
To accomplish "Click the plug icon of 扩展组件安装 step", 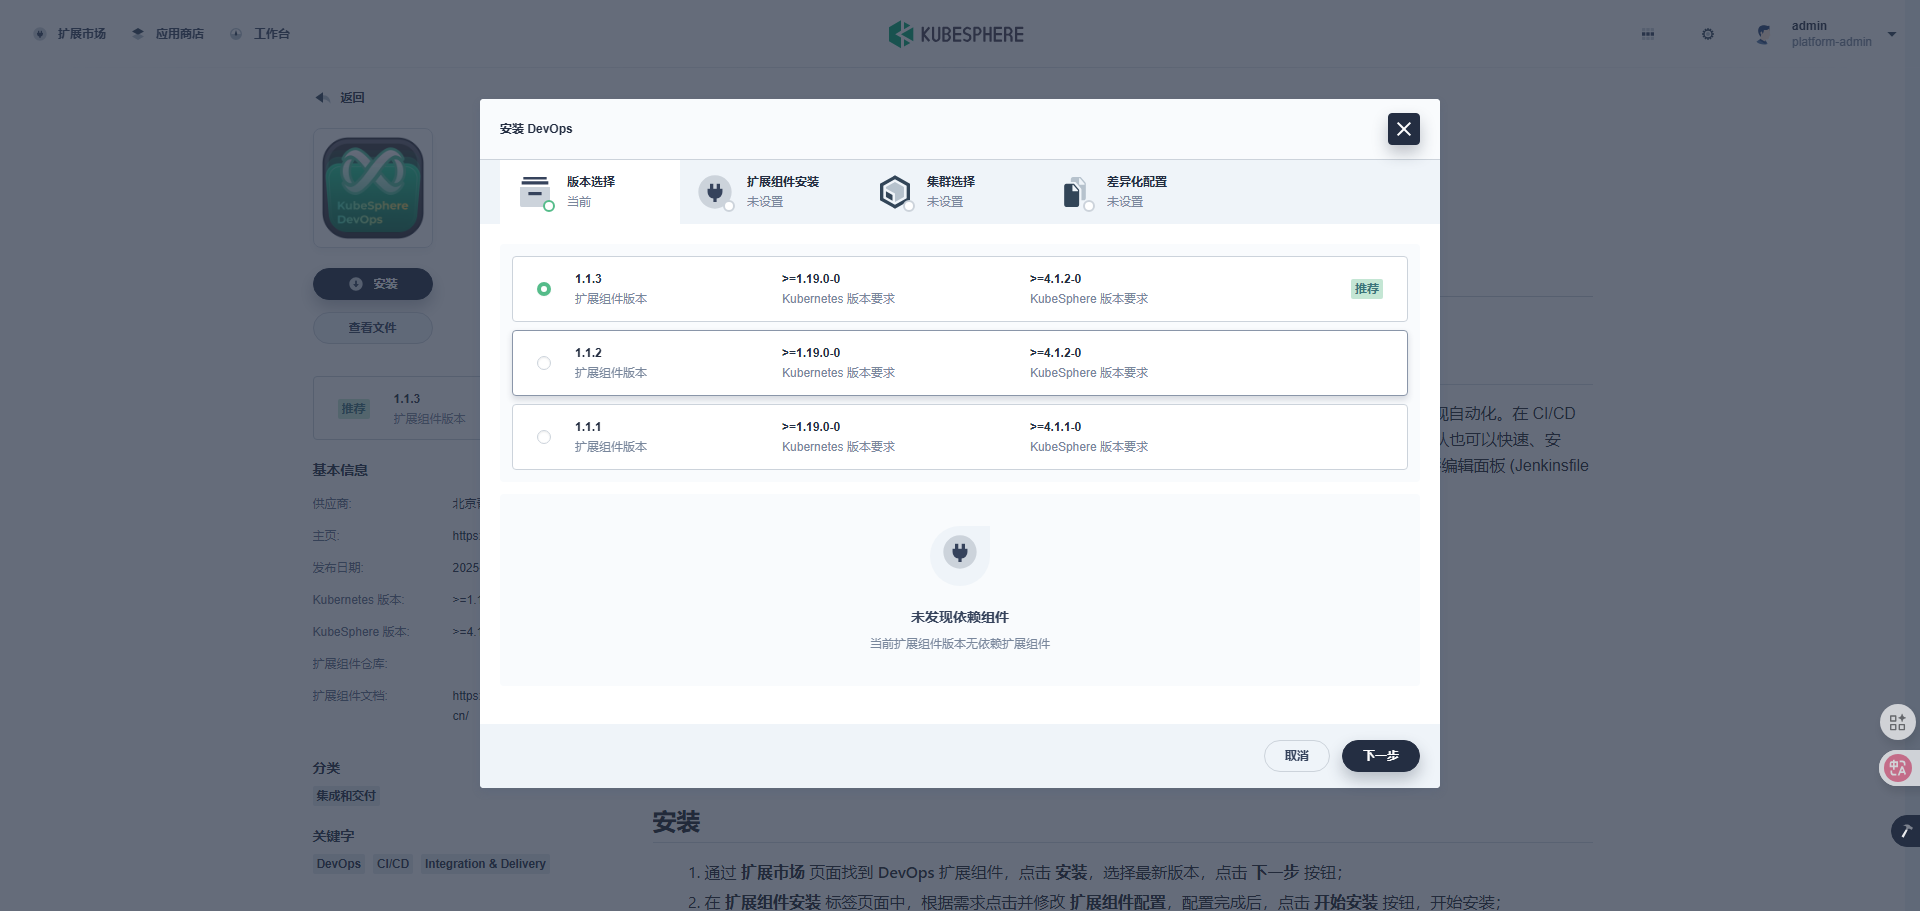I will click(715, 192).
